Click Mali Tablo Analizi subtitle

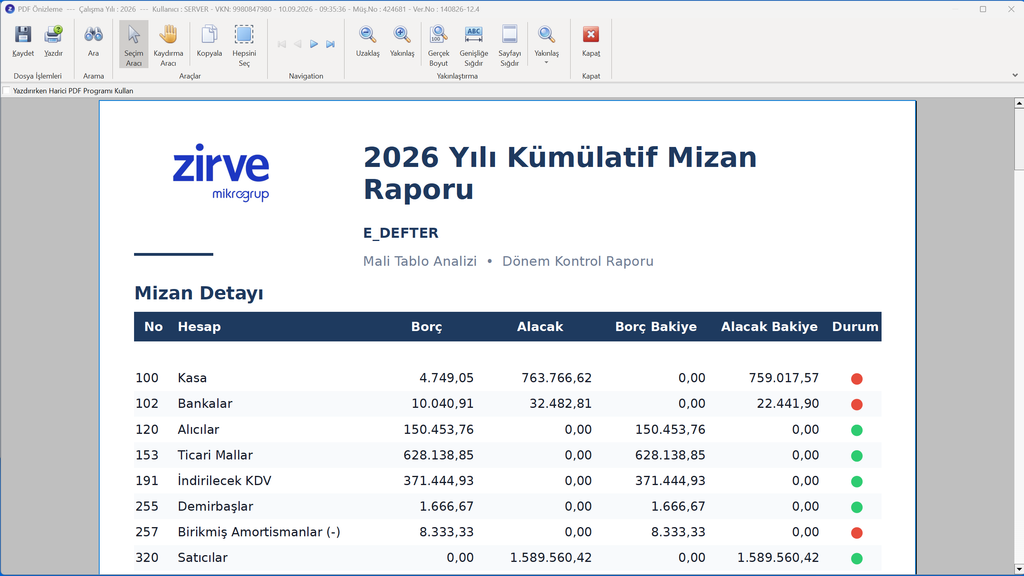(x=420, y=261)
